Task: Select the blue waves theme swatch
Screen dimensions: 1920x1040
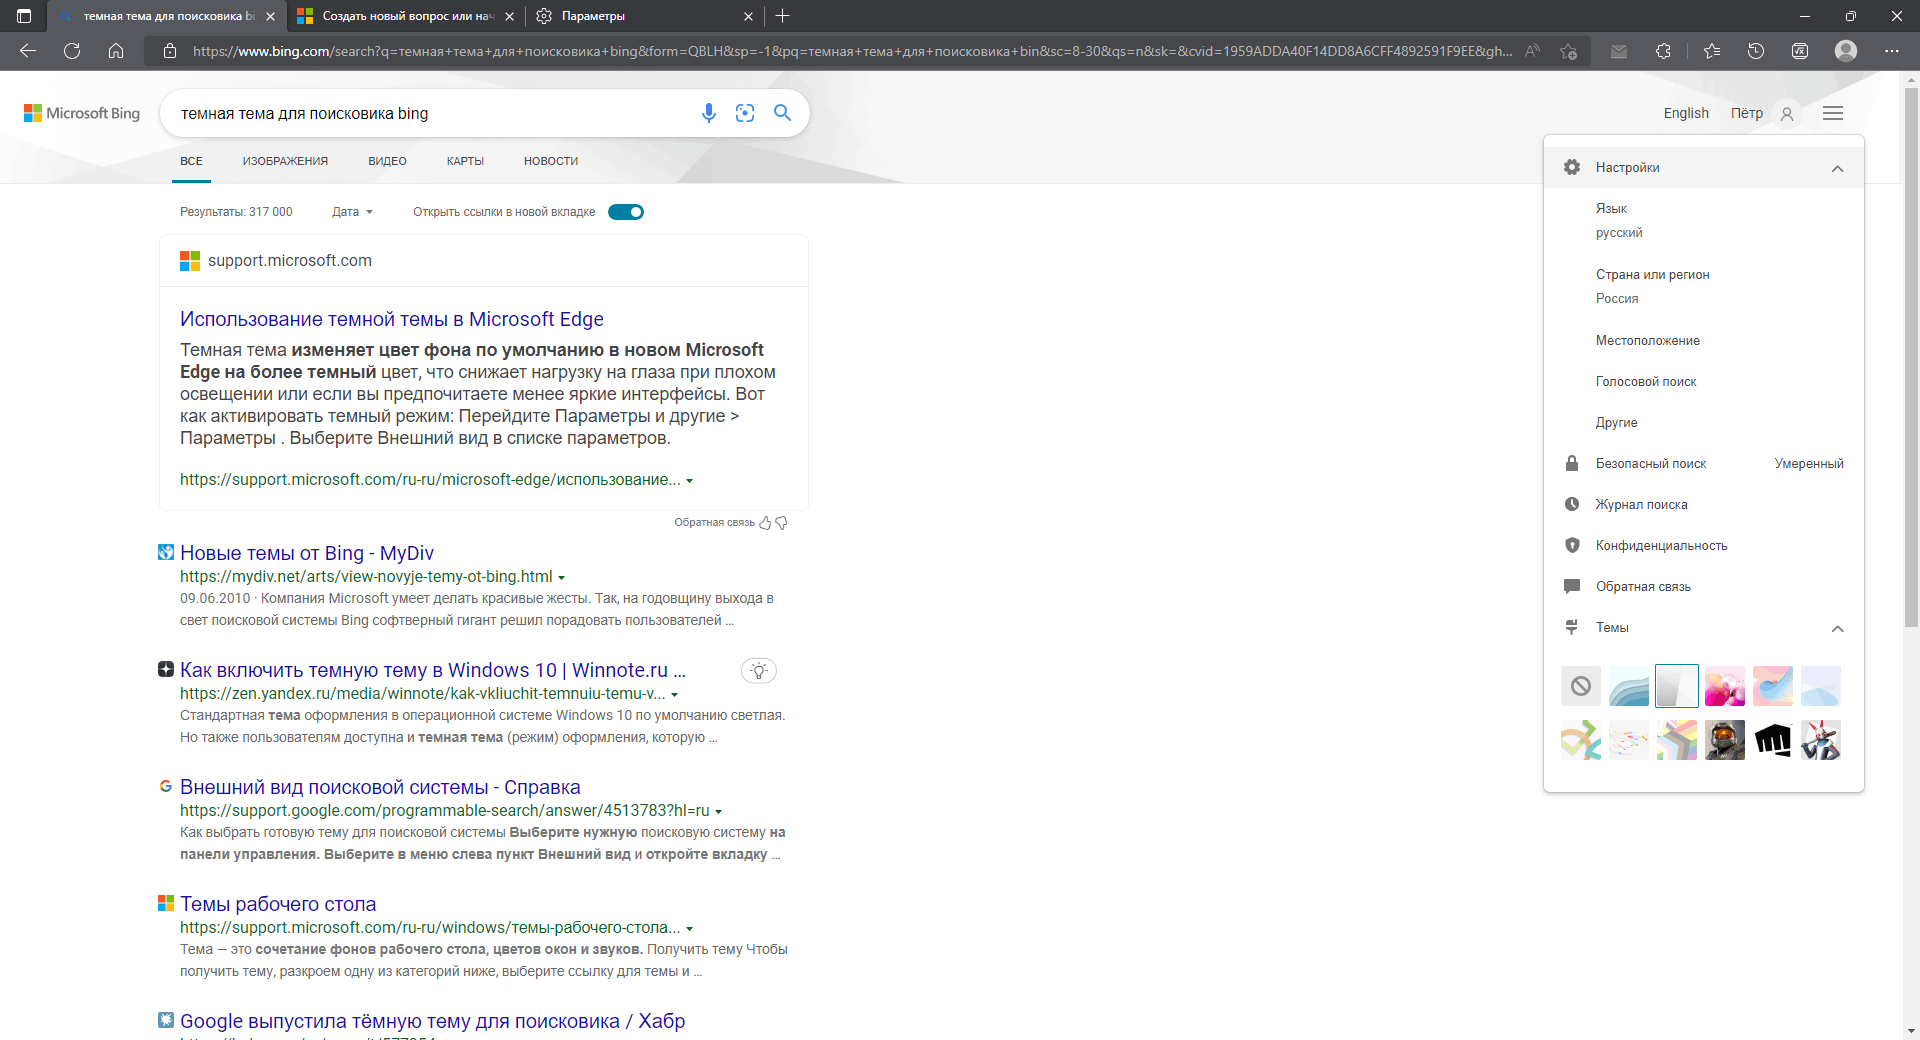Action: [x=1629, y=686]
